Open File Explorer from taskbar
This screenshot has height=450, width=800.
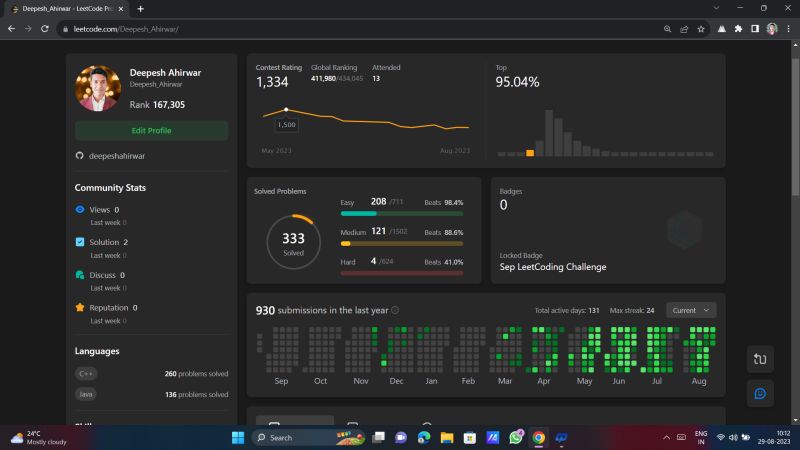[x=446, y=437]
